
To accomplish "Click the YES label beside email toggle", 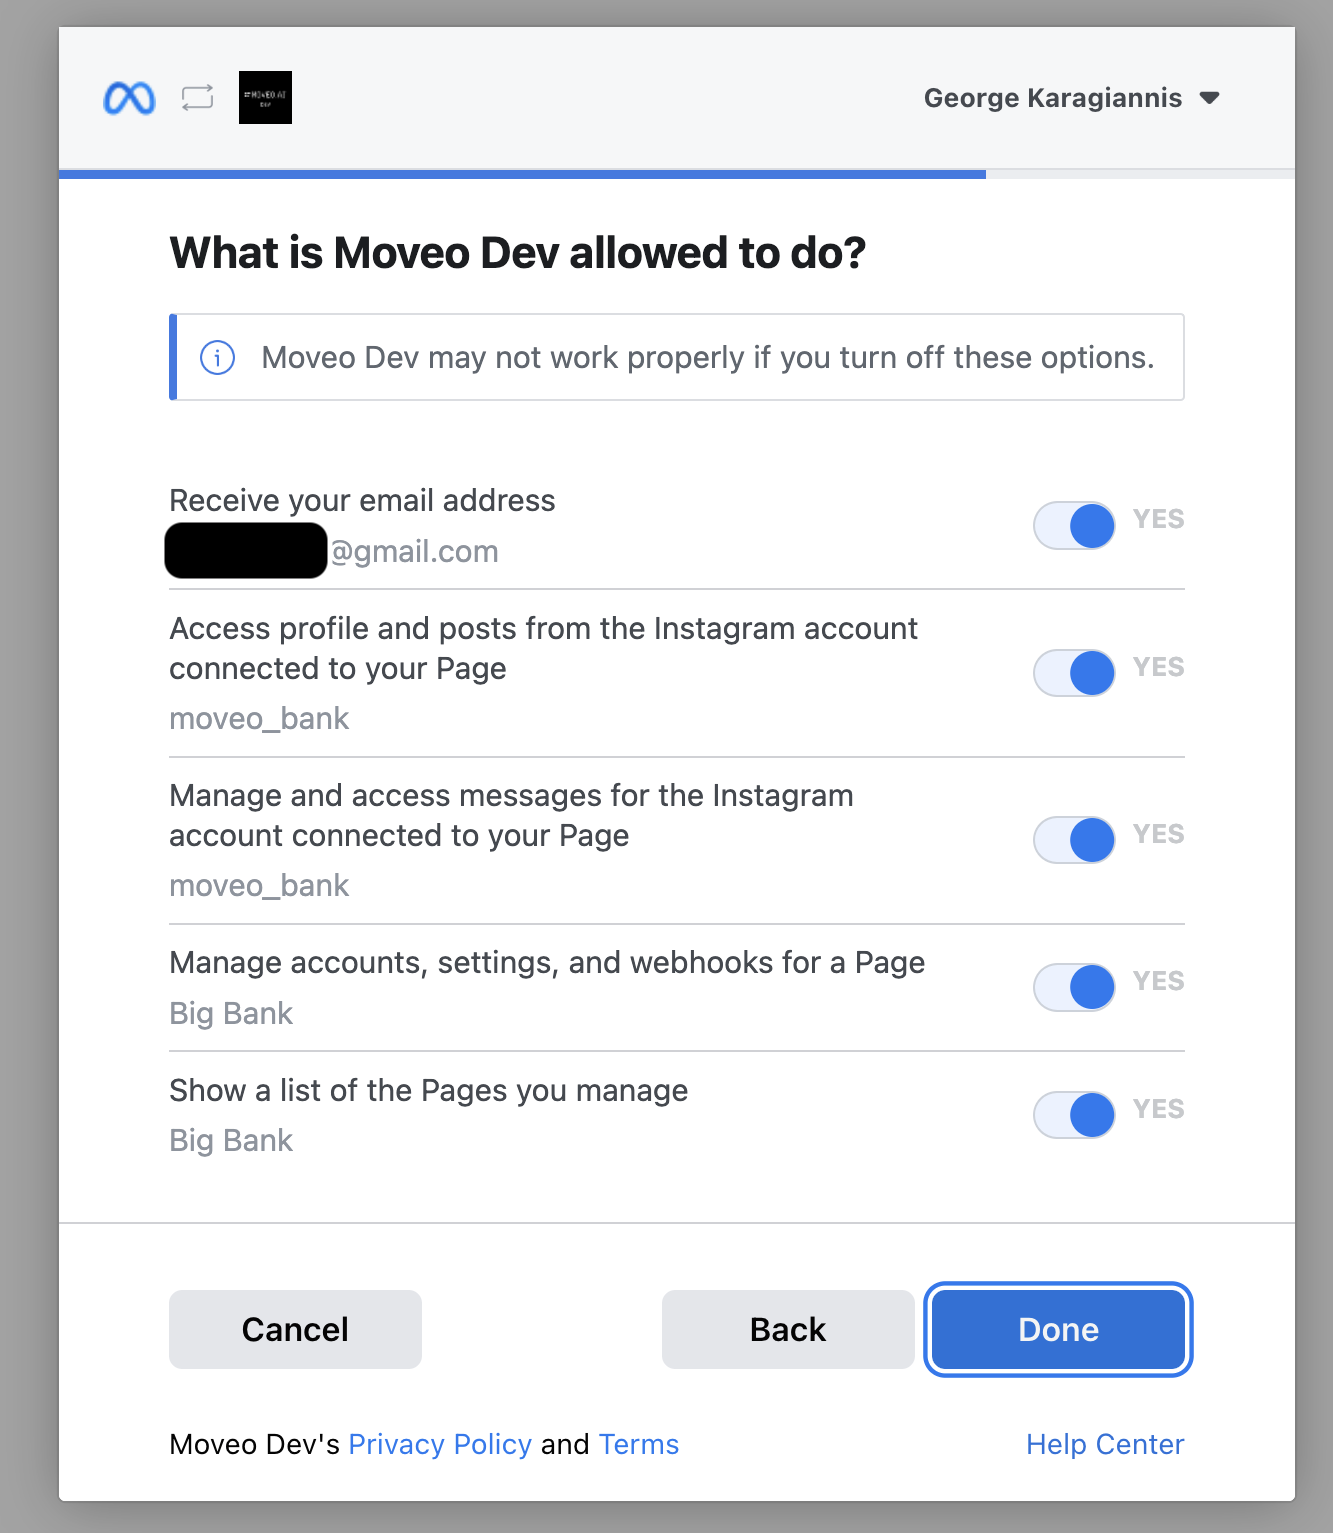I will pos(1158,519).
